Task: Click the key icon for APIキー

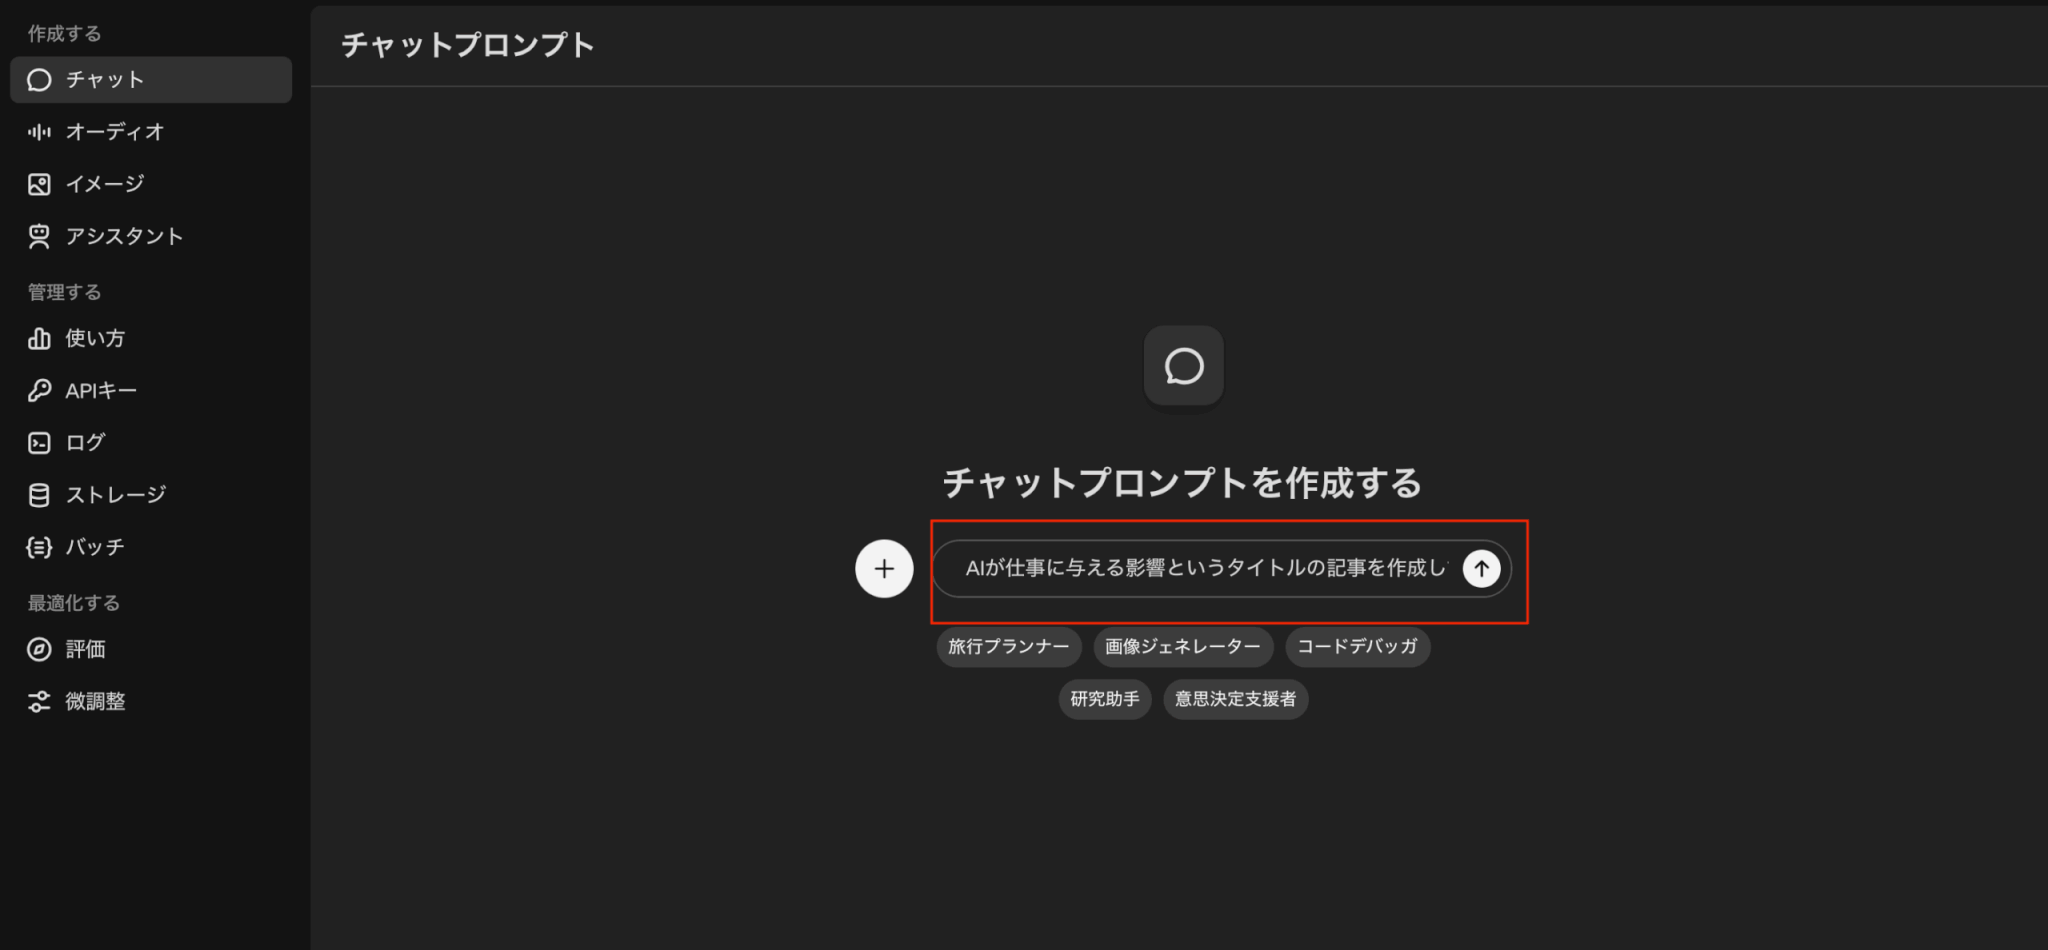Action: (x=39, y=390)
